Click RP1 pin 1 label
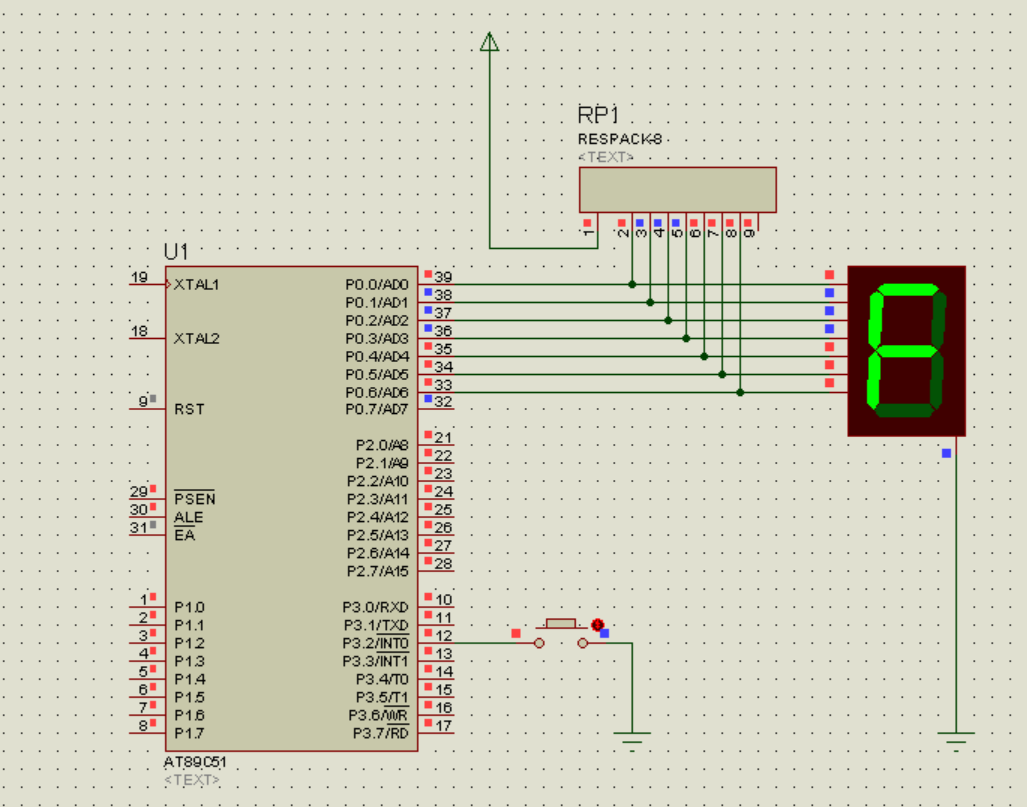 [588, 231]
